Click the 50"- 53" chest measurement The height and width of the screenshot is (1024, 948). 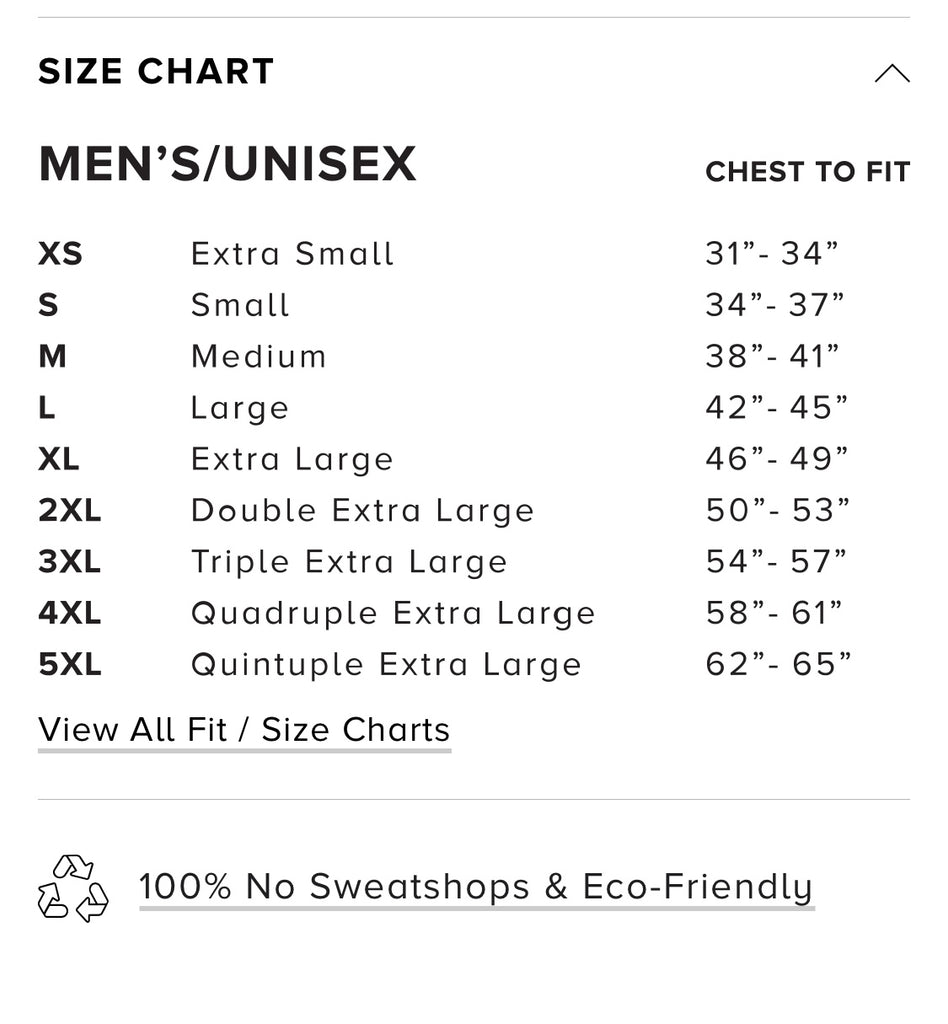coord(778,511)
